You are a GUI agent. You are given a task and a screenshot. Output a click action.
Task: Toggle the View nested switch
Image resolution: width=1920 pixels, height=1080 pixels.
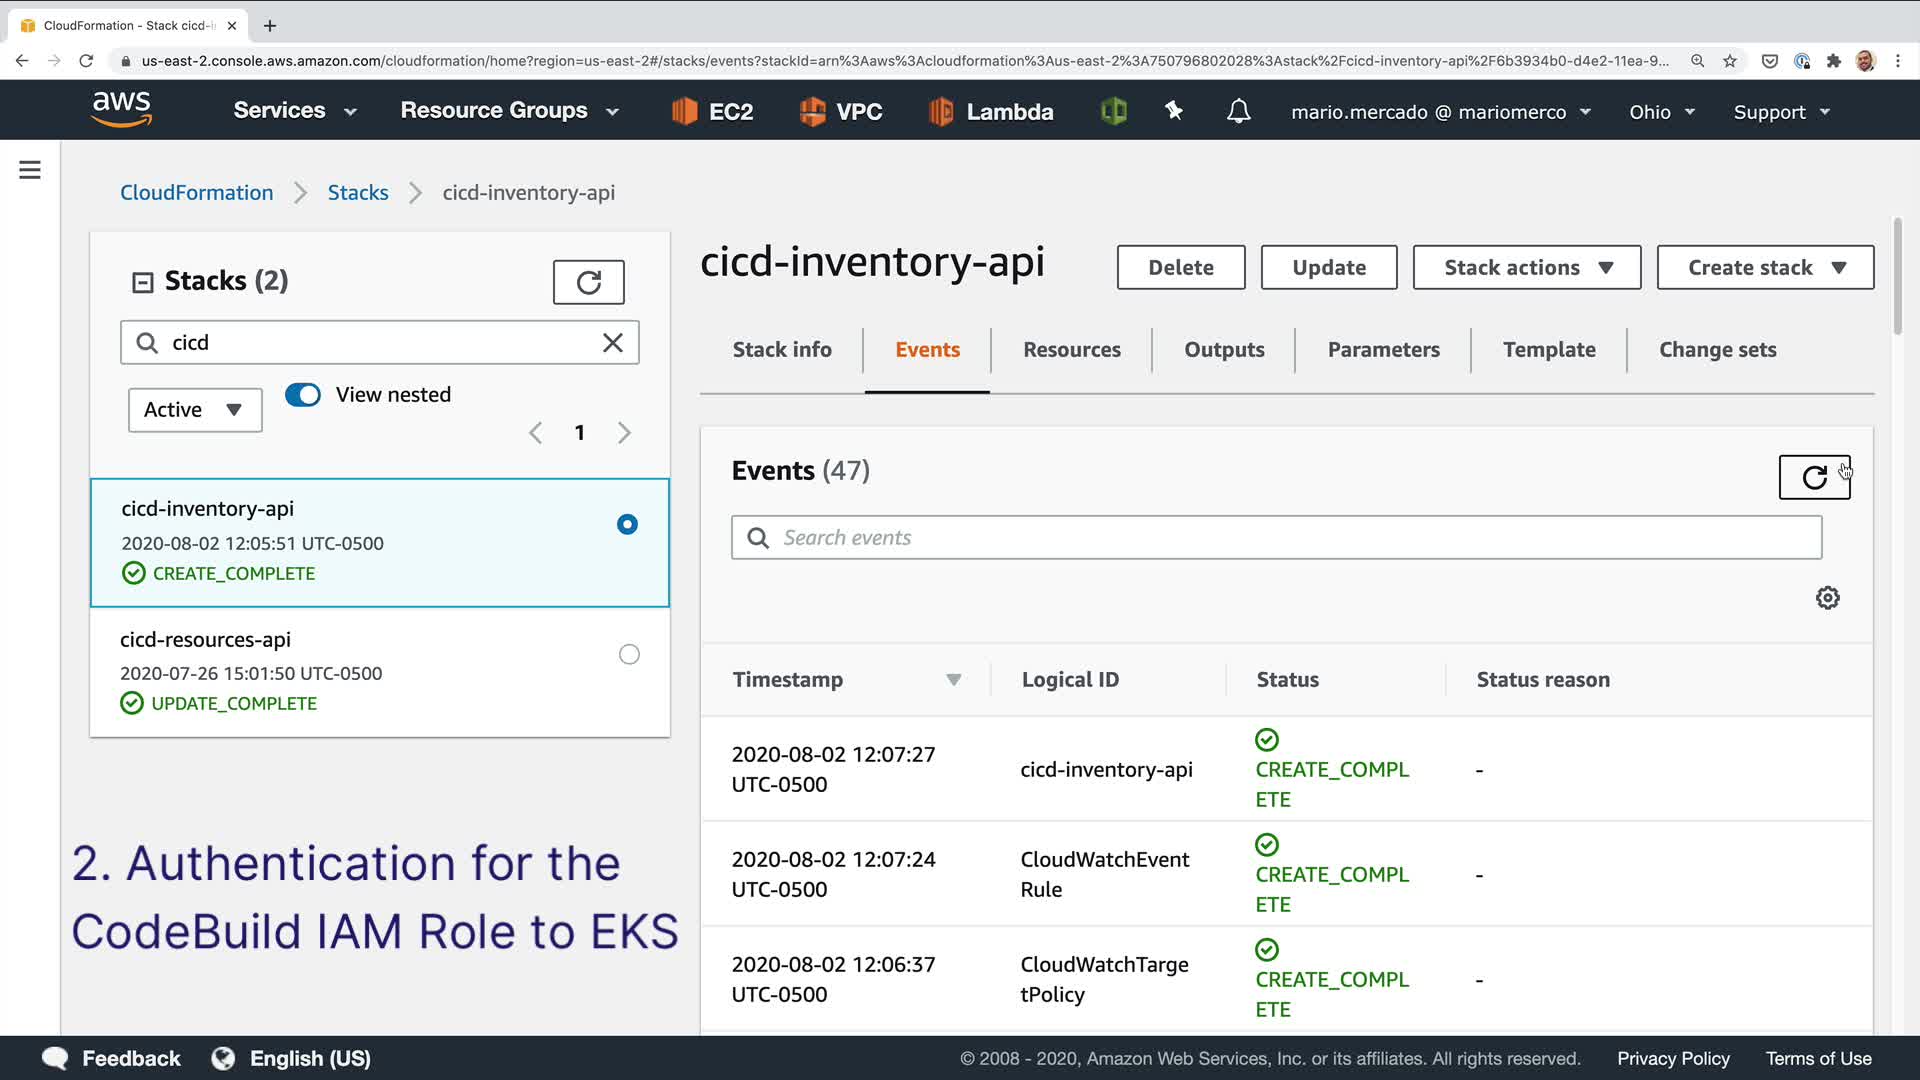pos(303,395)
